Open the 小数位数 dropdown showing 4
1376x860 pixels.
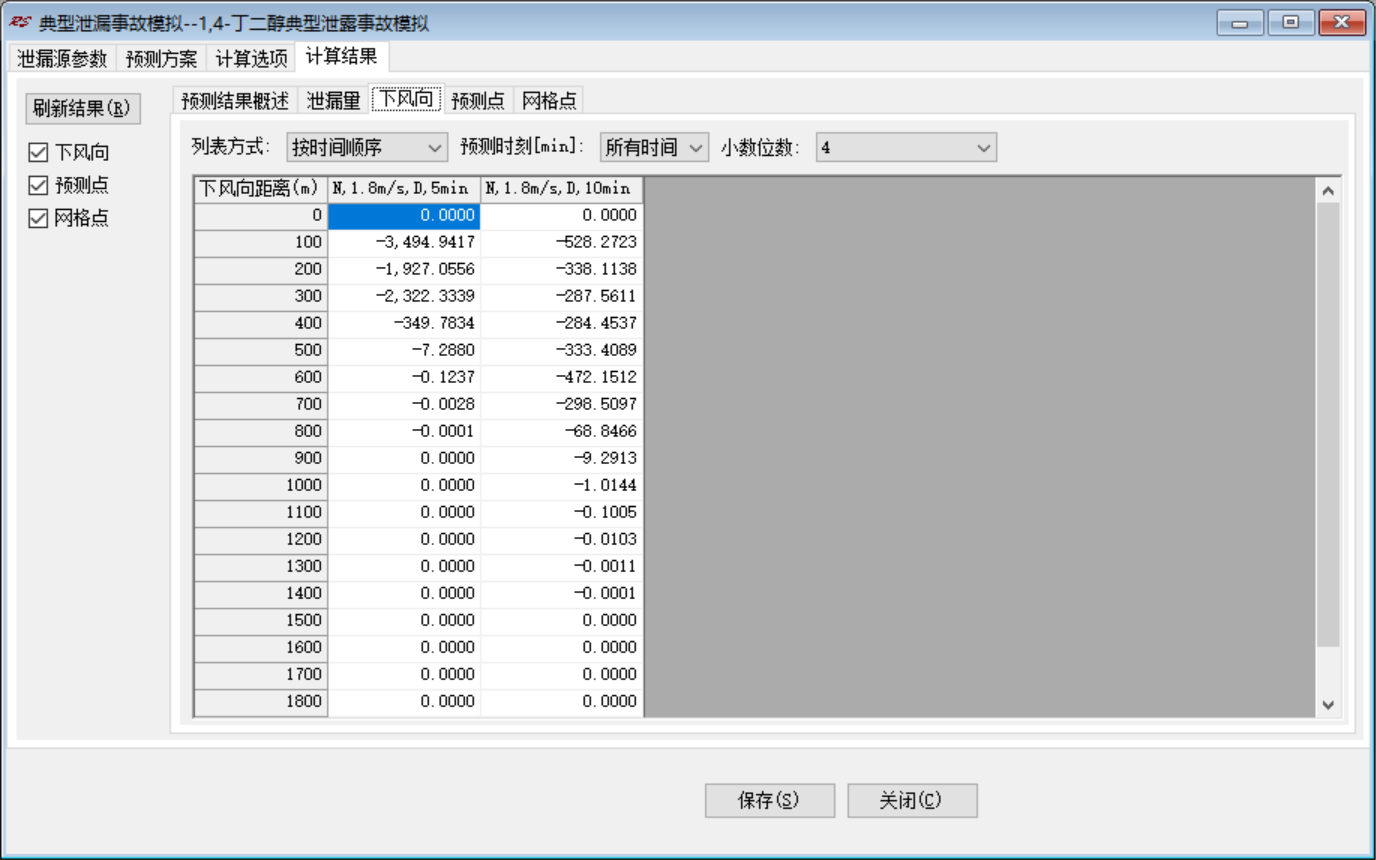(906, 148)
